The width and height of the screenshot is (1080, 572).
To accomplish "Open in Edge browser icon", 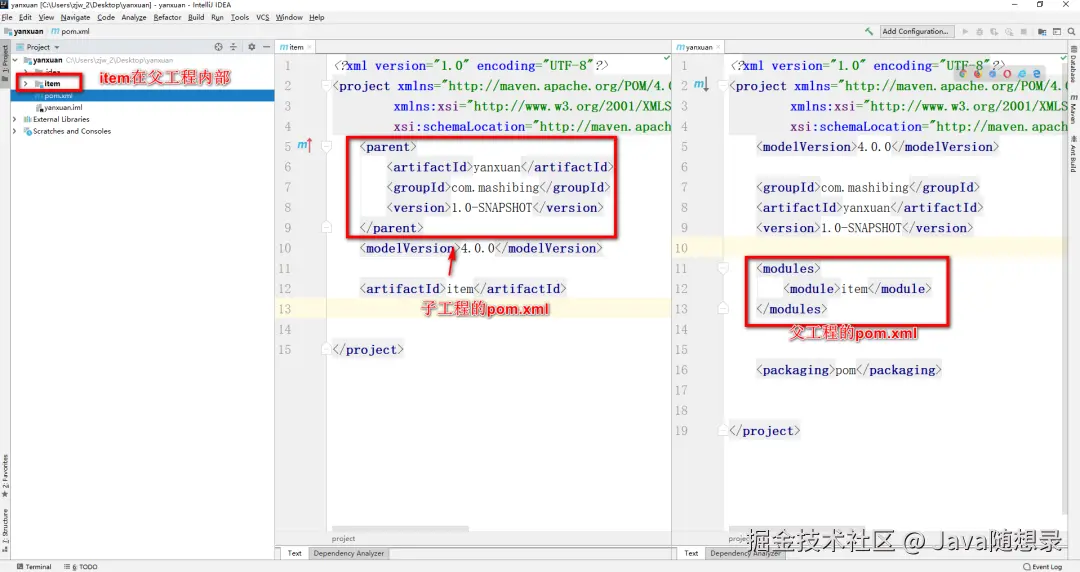I will click(x=1037, y=74).
